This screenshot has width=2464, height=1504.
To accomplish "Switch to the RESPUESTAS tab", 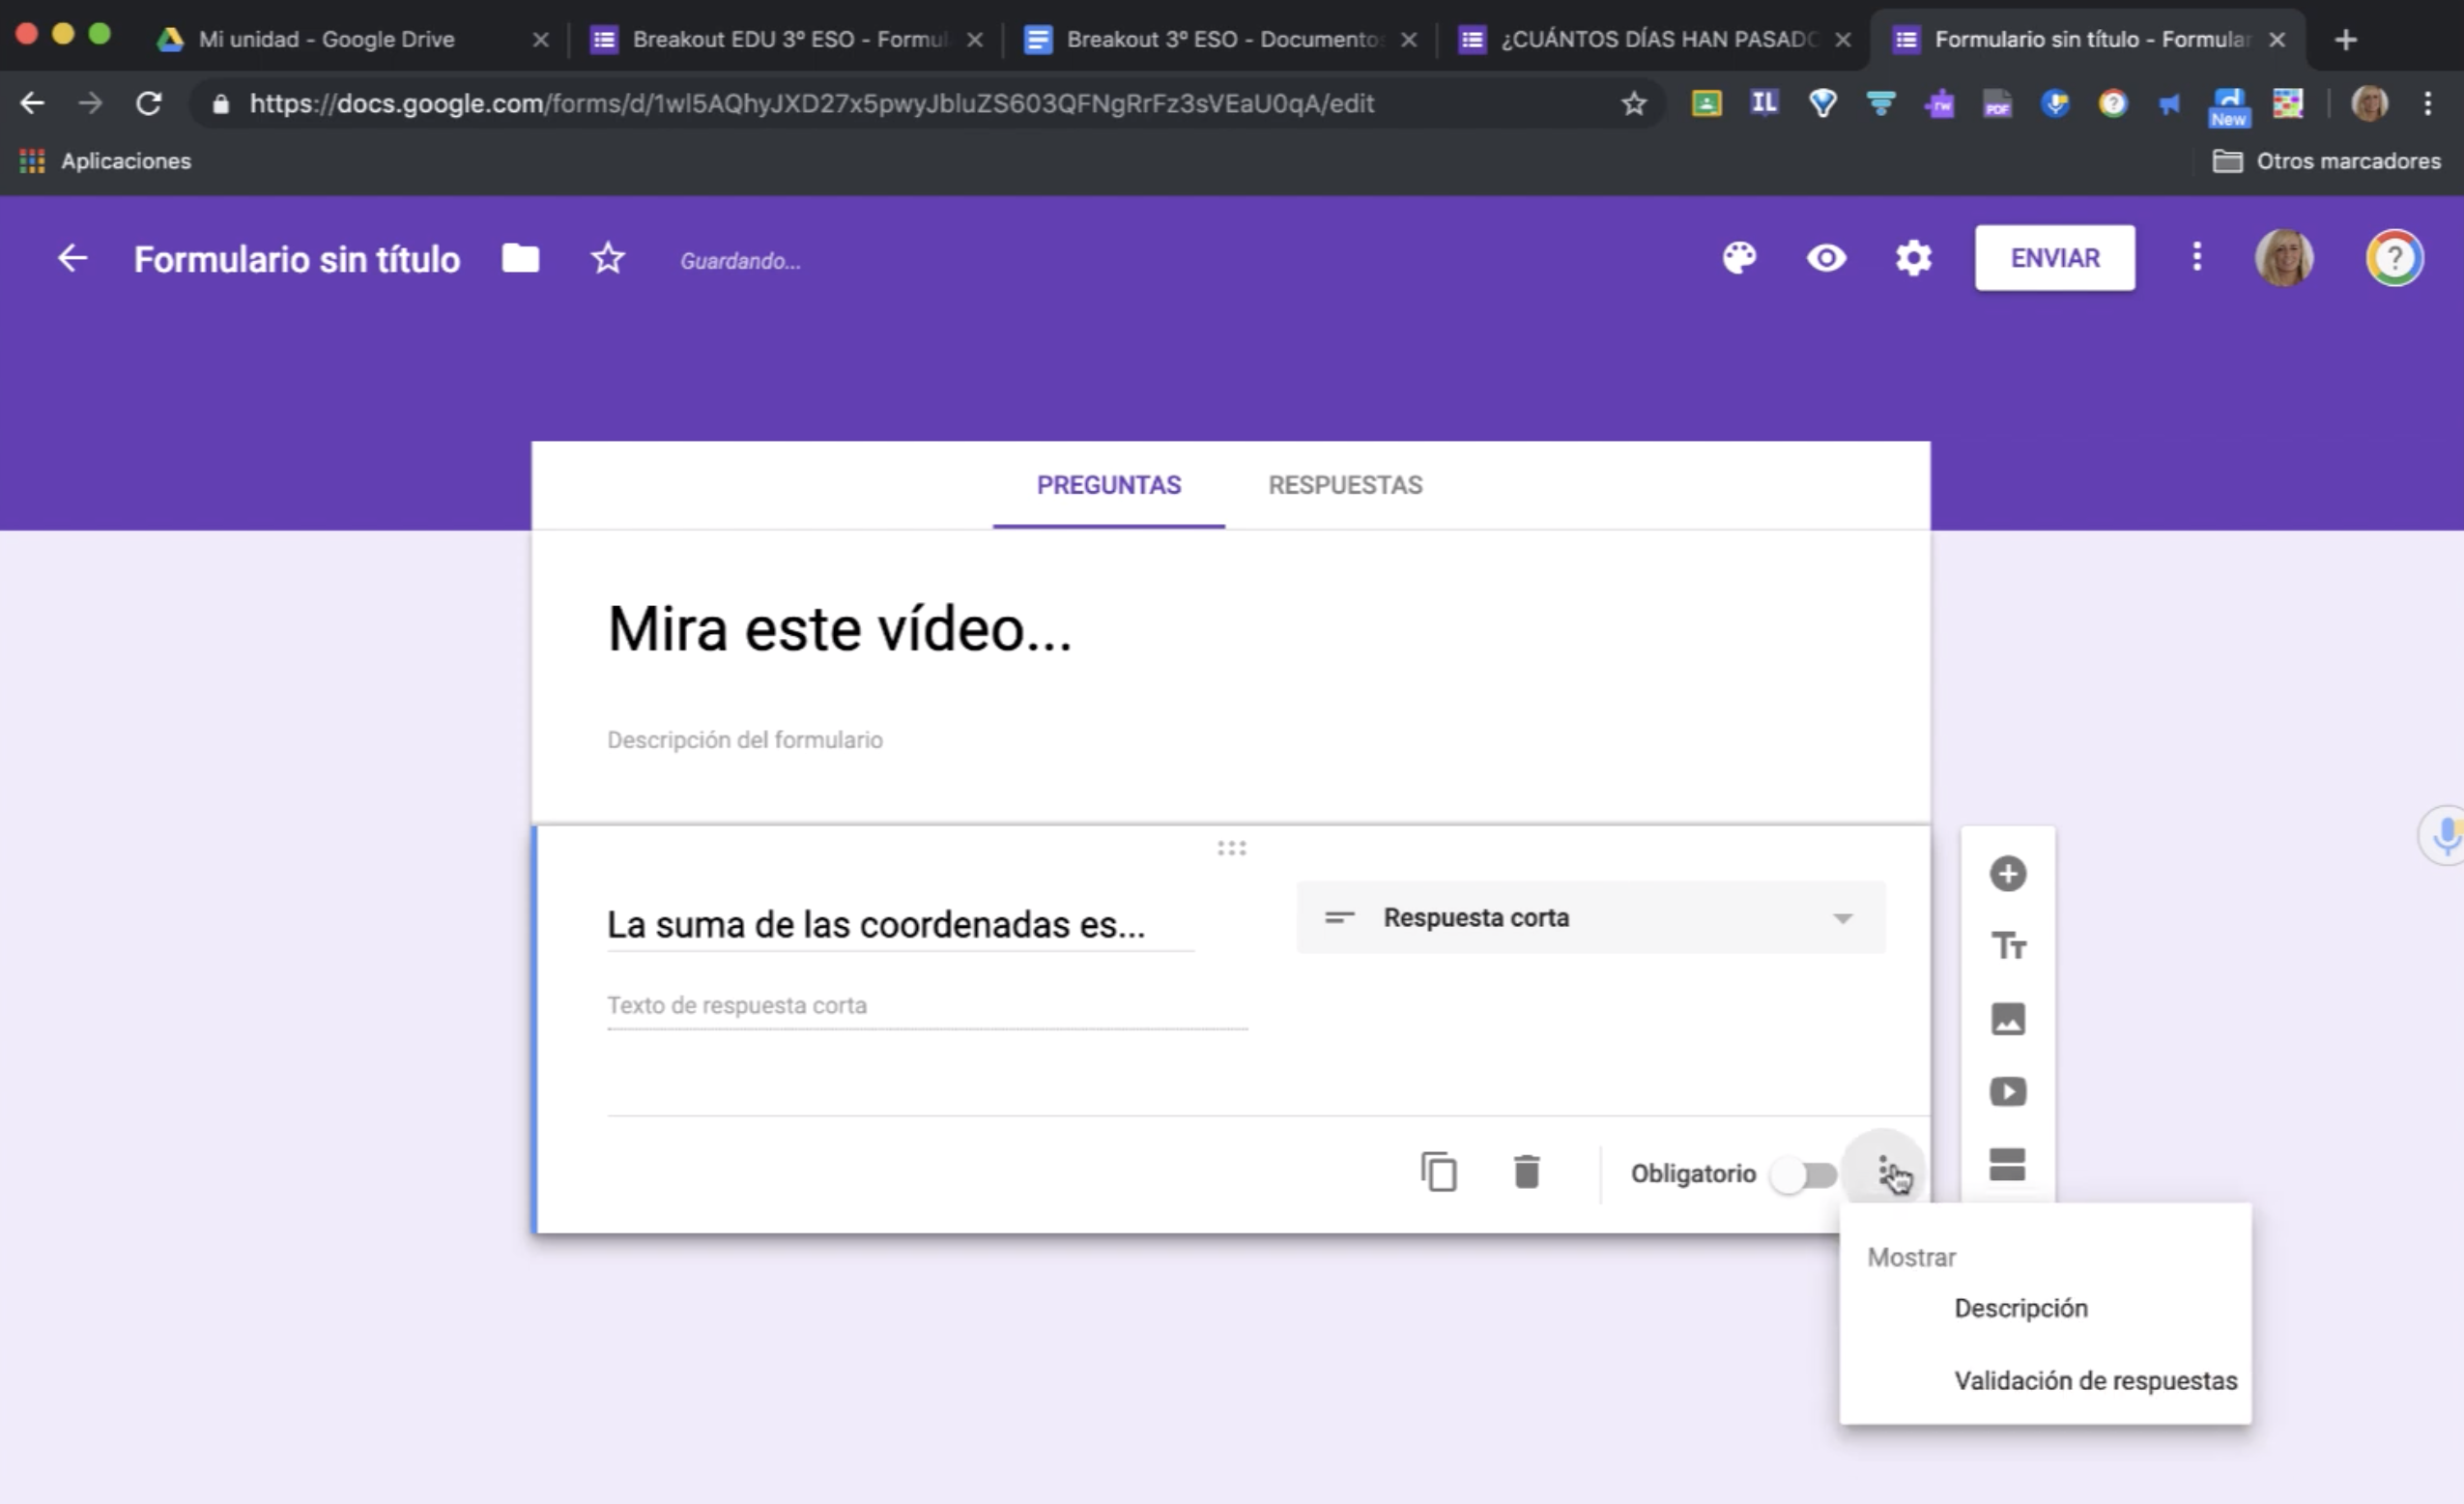I will [1344, 485].
